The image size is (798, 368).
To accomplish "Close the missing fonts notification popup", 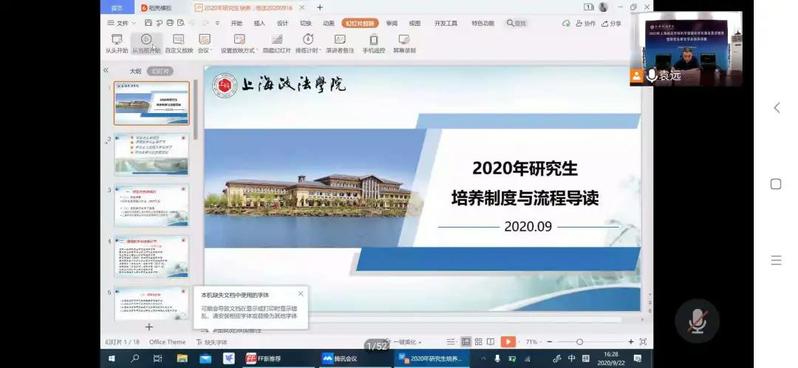I will (x=301, y=294).
